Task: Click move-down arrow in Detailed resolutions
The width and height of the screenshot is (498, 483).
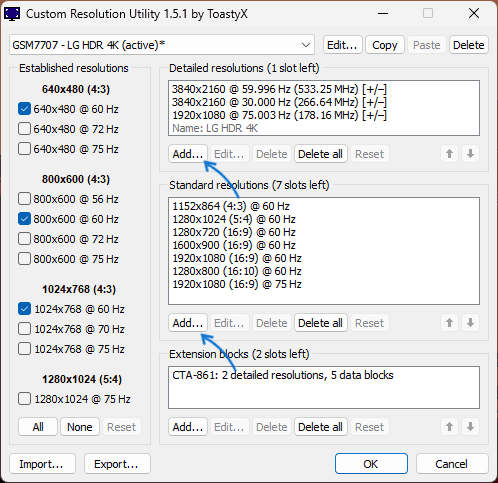Action: (x=470, y=154)
